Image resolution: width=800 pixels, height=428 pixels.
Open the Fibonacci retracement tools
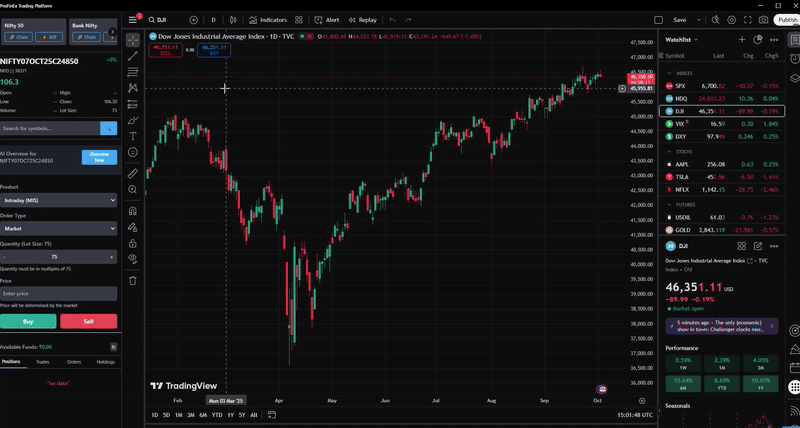pos(133,72)
